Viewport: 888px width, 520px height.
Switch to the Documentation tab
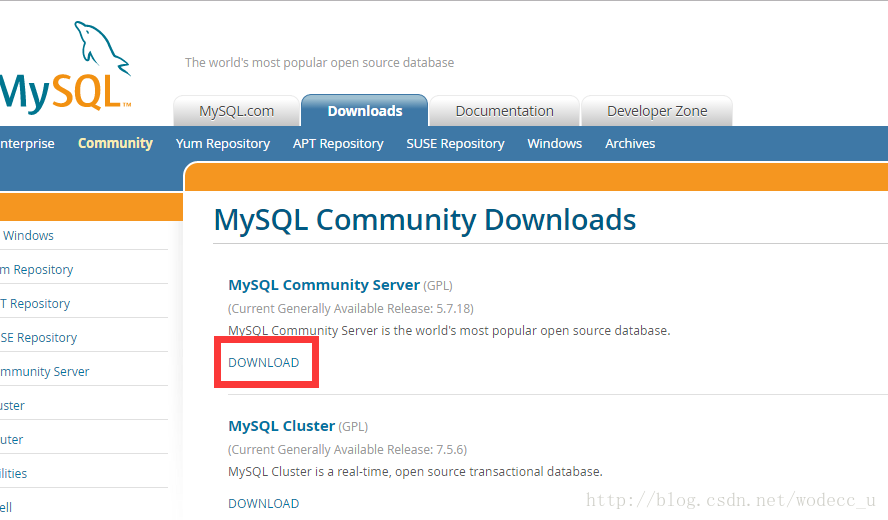click(505, 111)
